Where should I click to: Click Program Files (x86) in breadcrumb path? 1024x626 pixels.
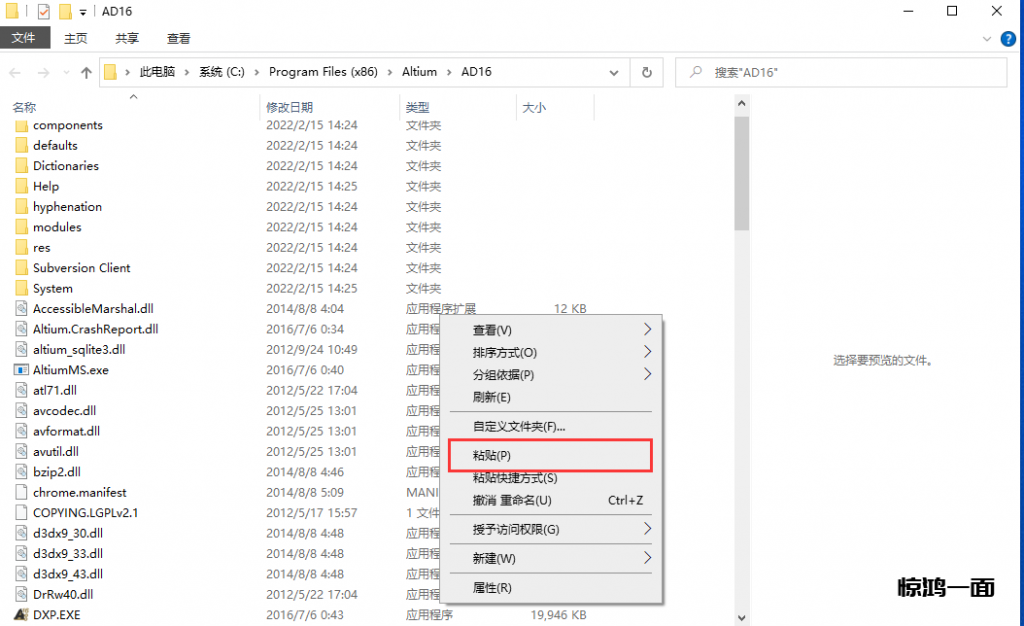[323, 73]
